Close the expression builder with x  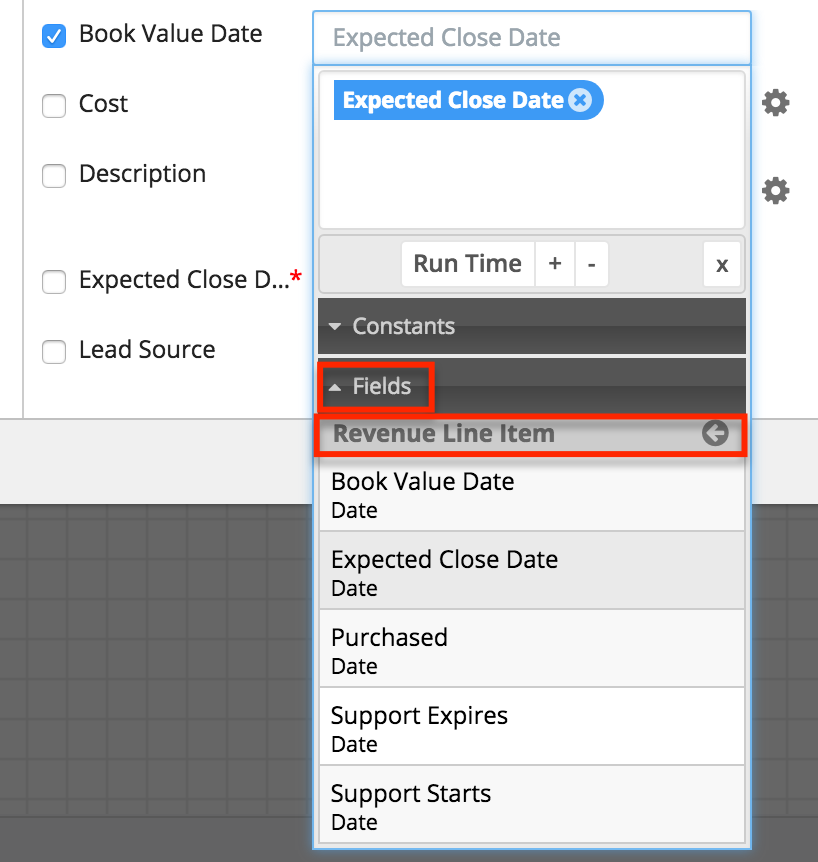point(721,265)
